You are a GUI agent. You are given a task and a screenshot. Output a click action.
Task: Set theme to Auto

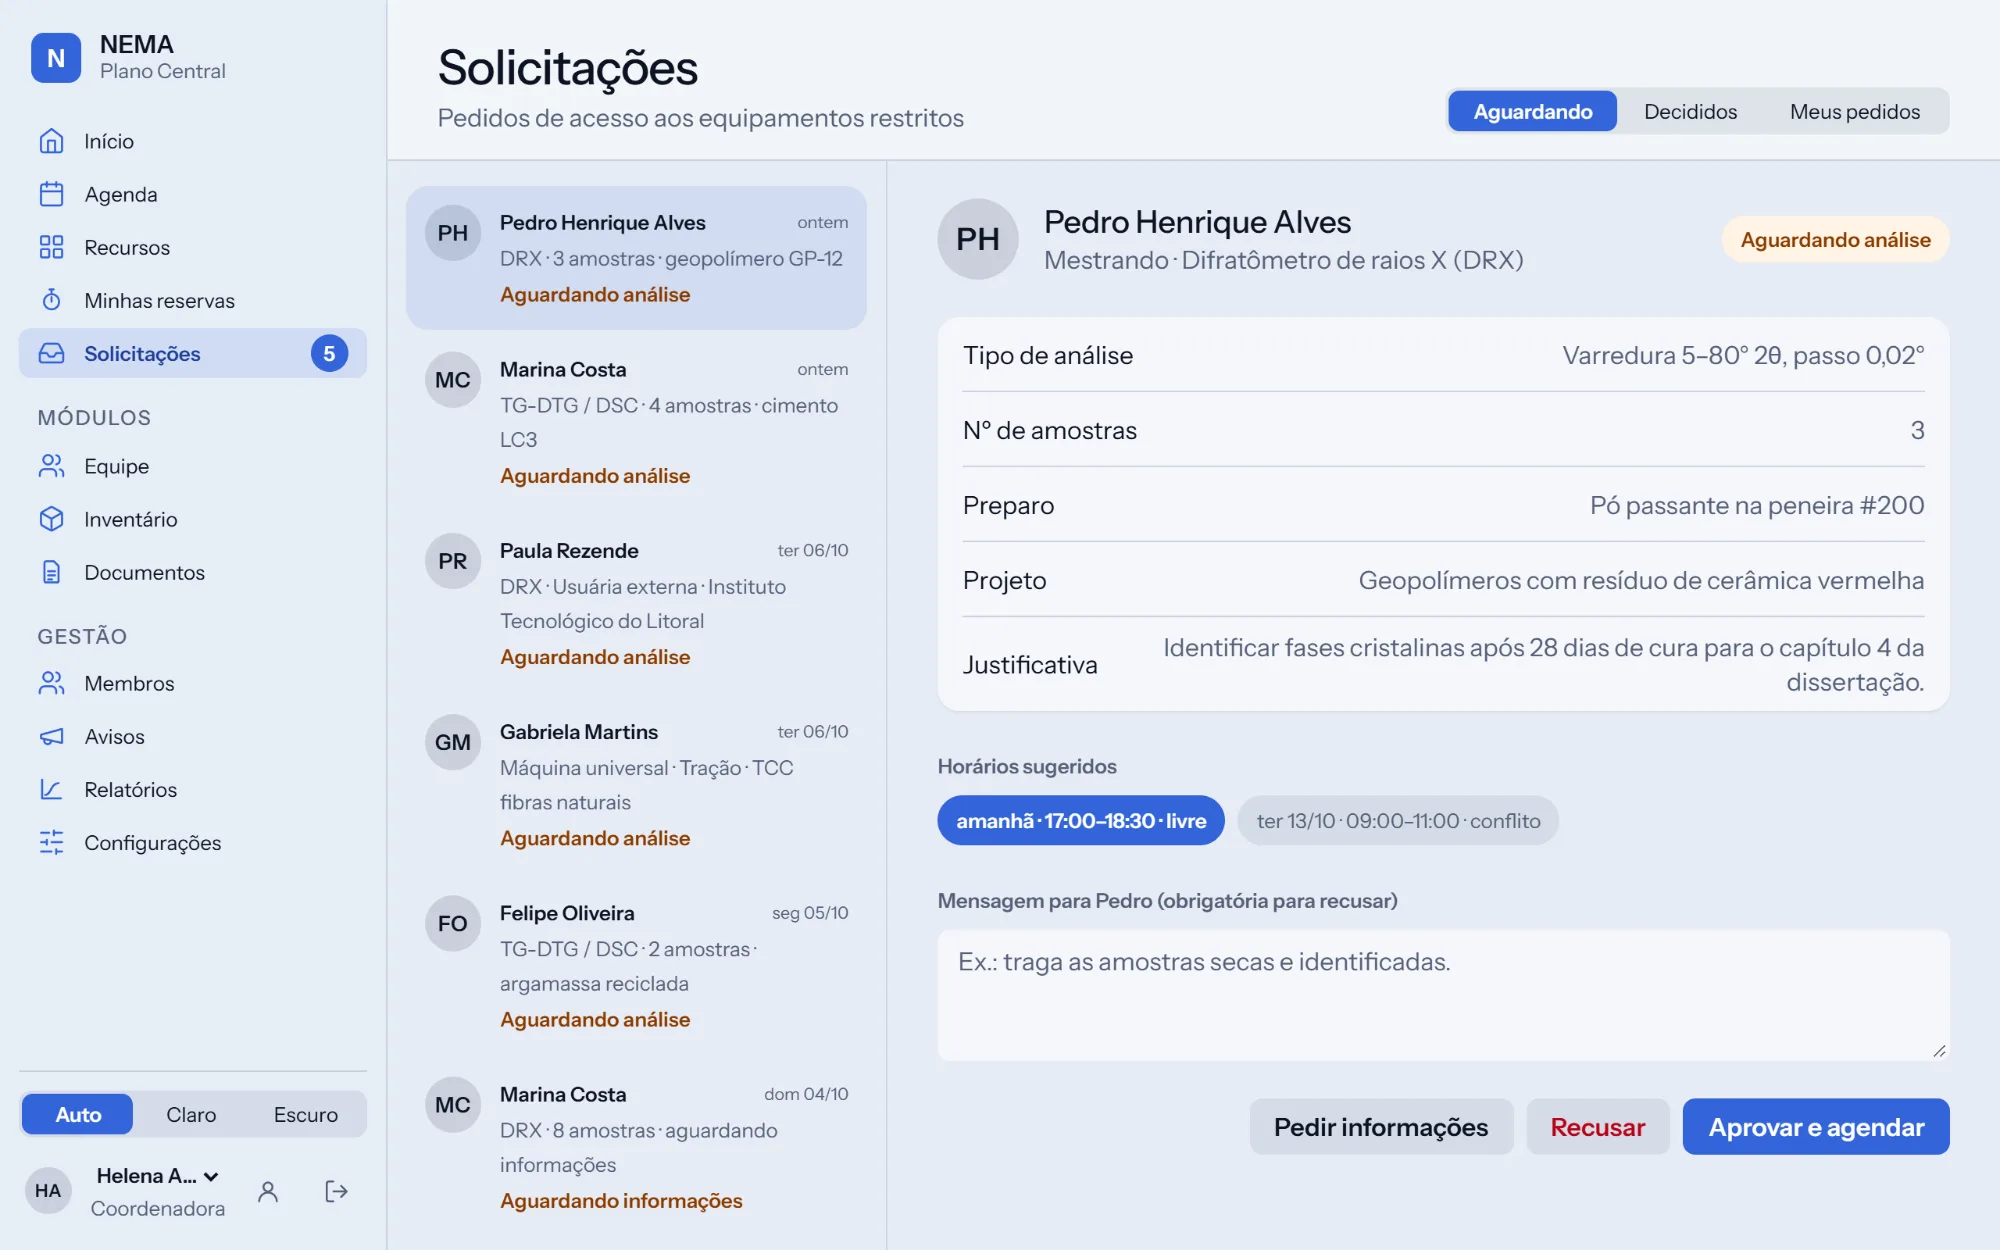coord(78,1114)
